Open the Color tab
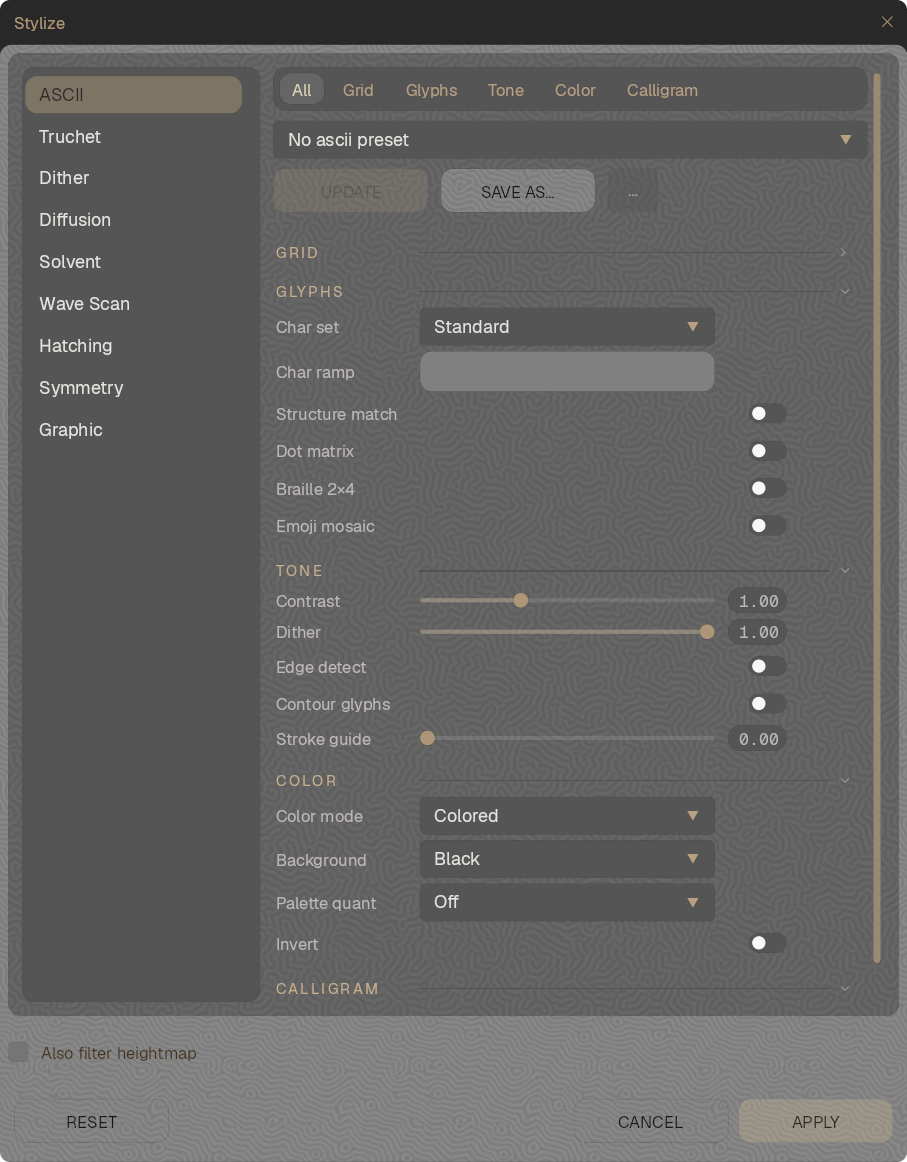 tap(575, 90)
